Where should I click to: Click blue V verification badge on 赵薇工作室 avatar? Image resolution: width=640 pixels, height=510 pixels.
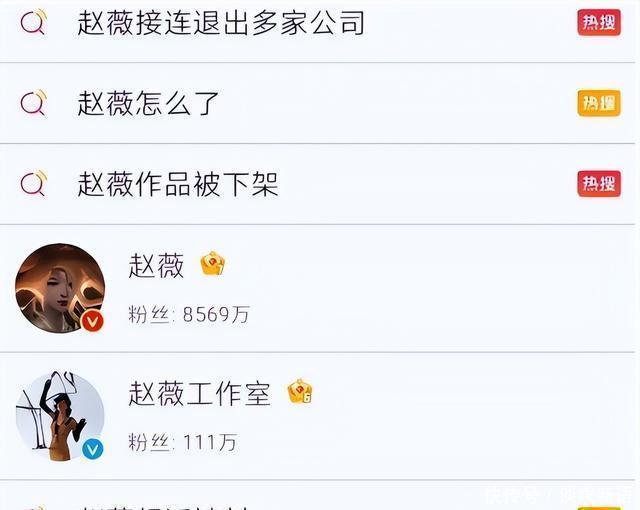93,449
